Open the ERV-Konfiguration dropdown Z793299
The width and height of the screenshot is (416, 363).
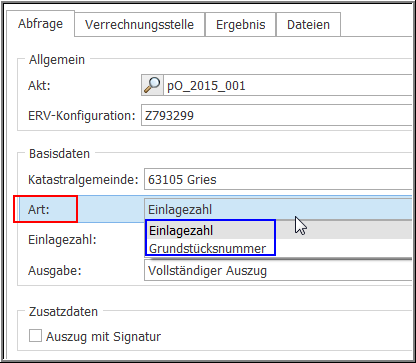click(277, 115)
